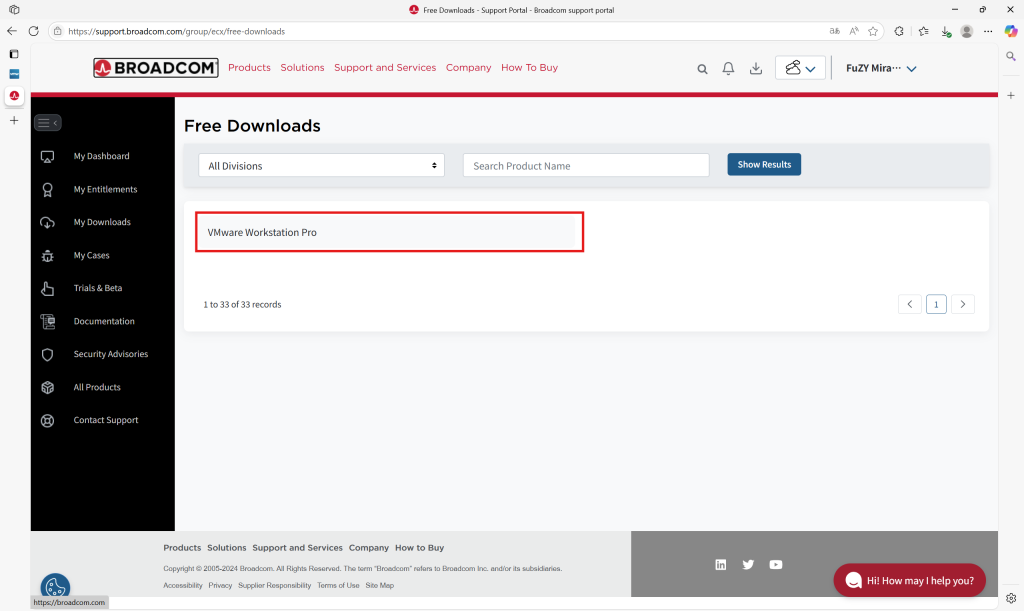
Task: Open Support and Services in the top navigation
Action: 385,67
